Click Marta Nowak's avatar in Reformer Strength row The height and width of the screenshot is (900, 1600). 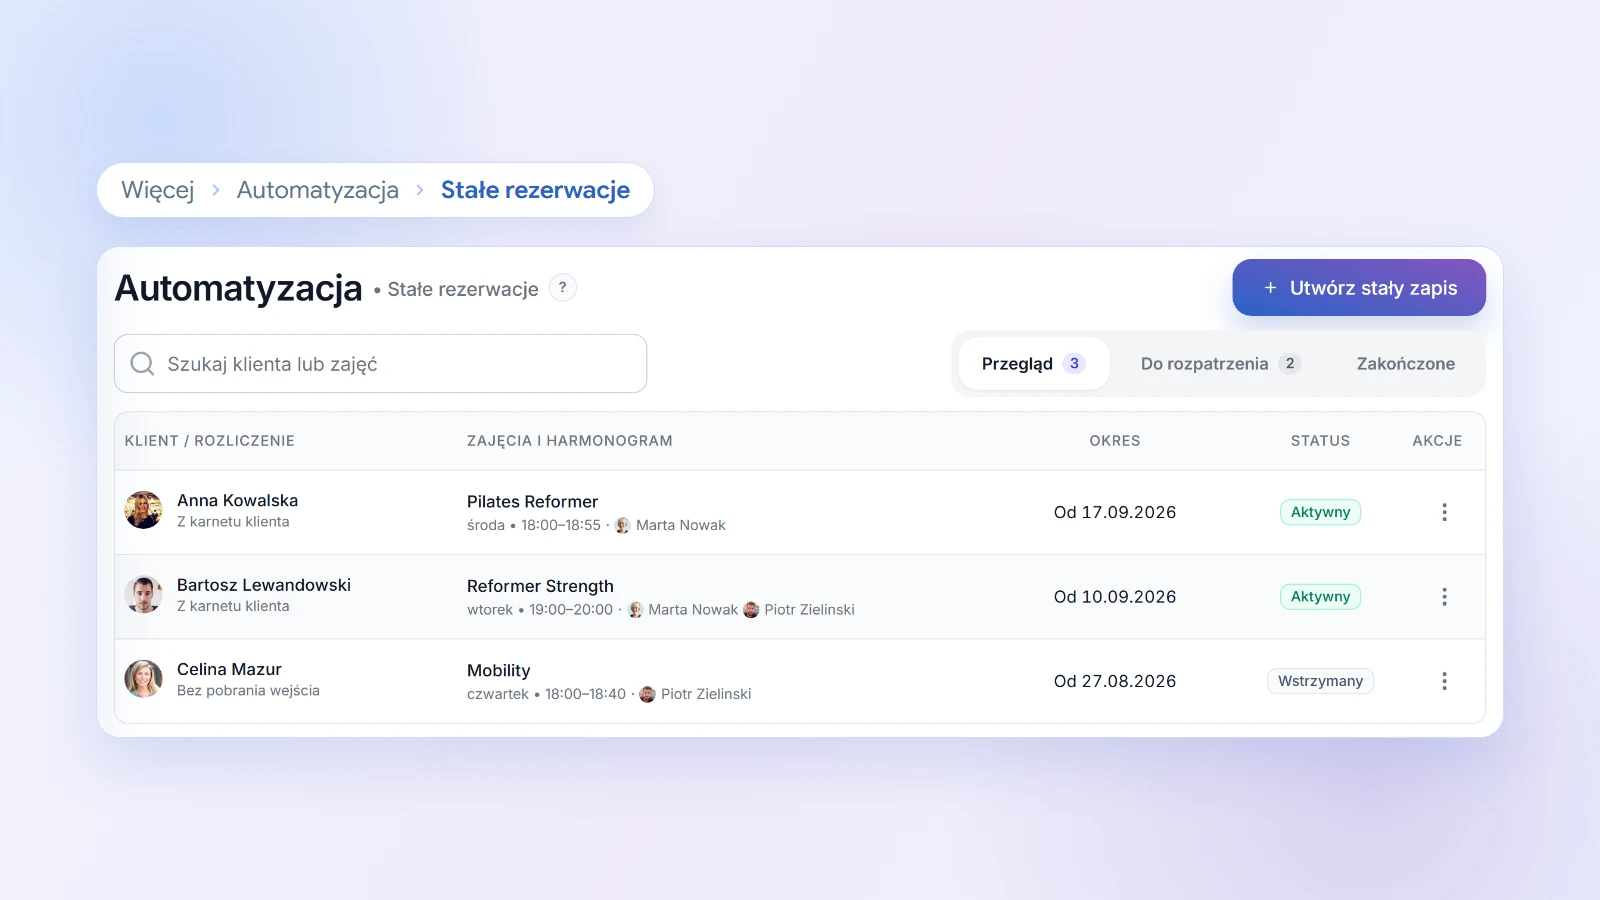(x=635, y=610)
